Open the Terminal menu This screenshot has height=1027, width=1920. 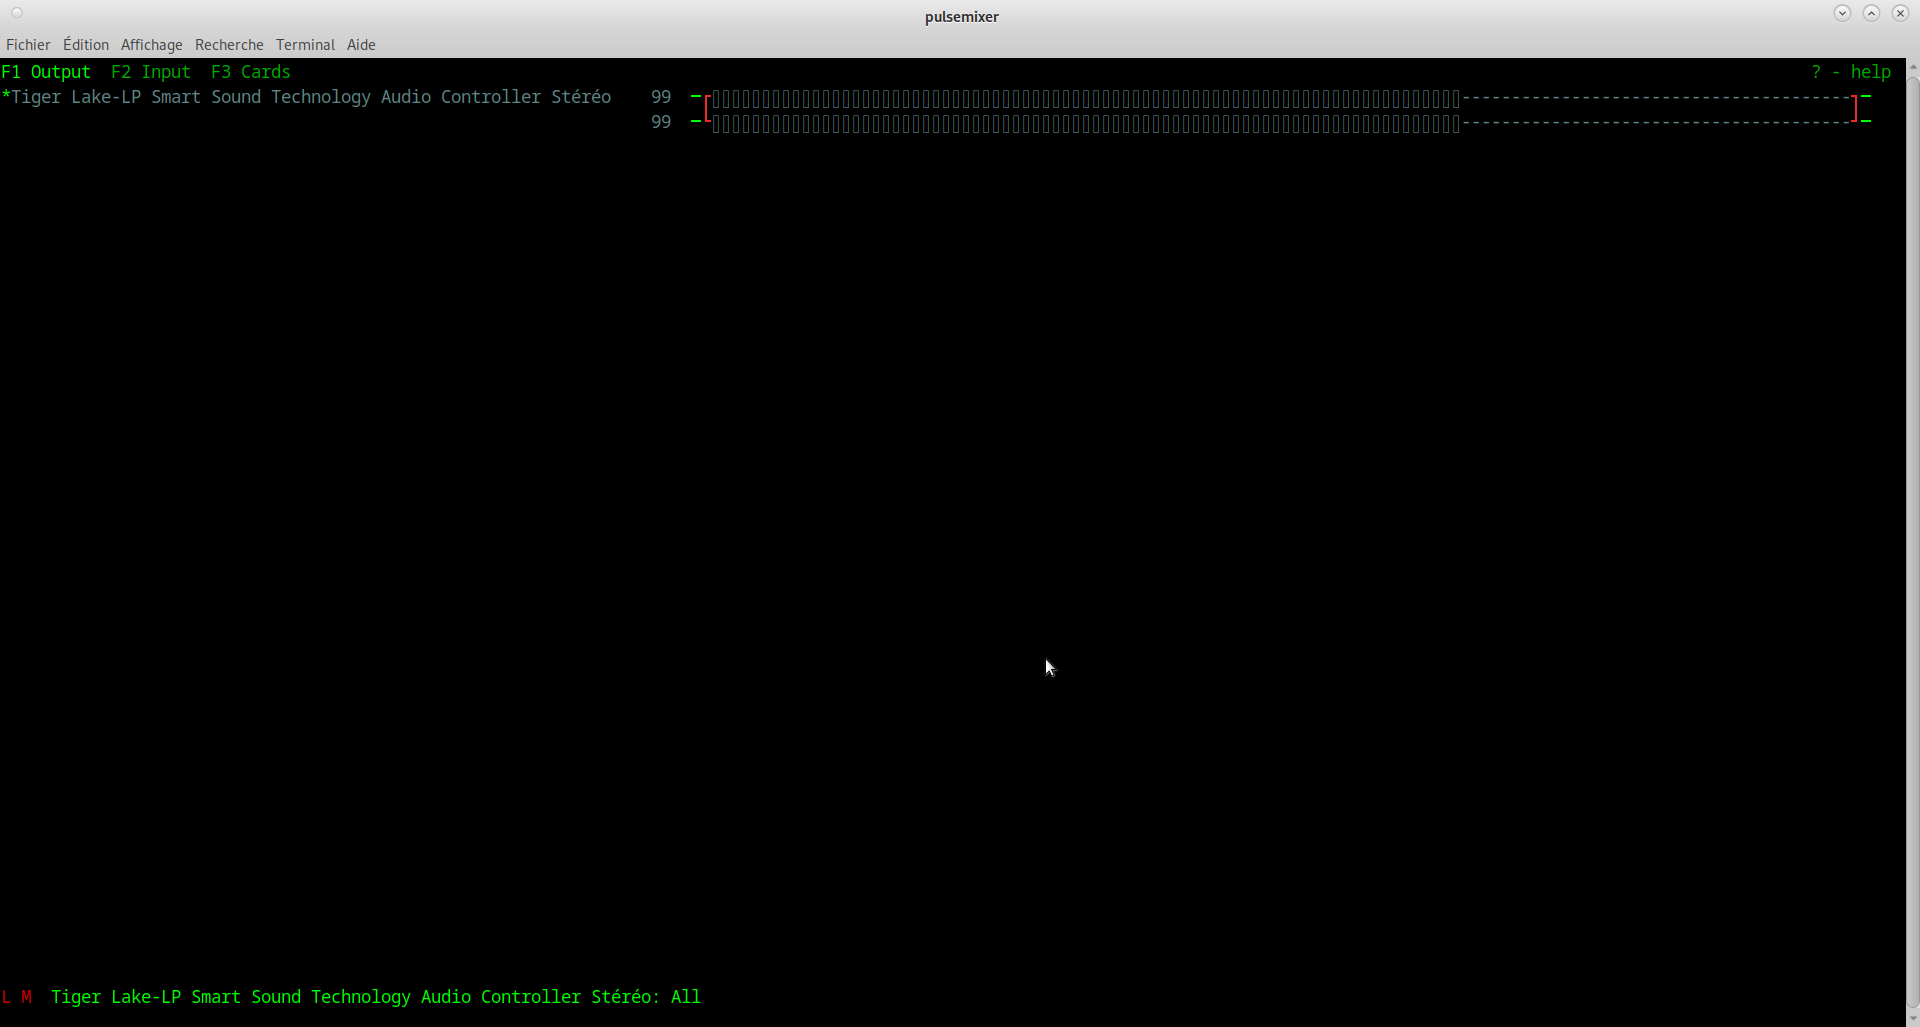(305, 45)
